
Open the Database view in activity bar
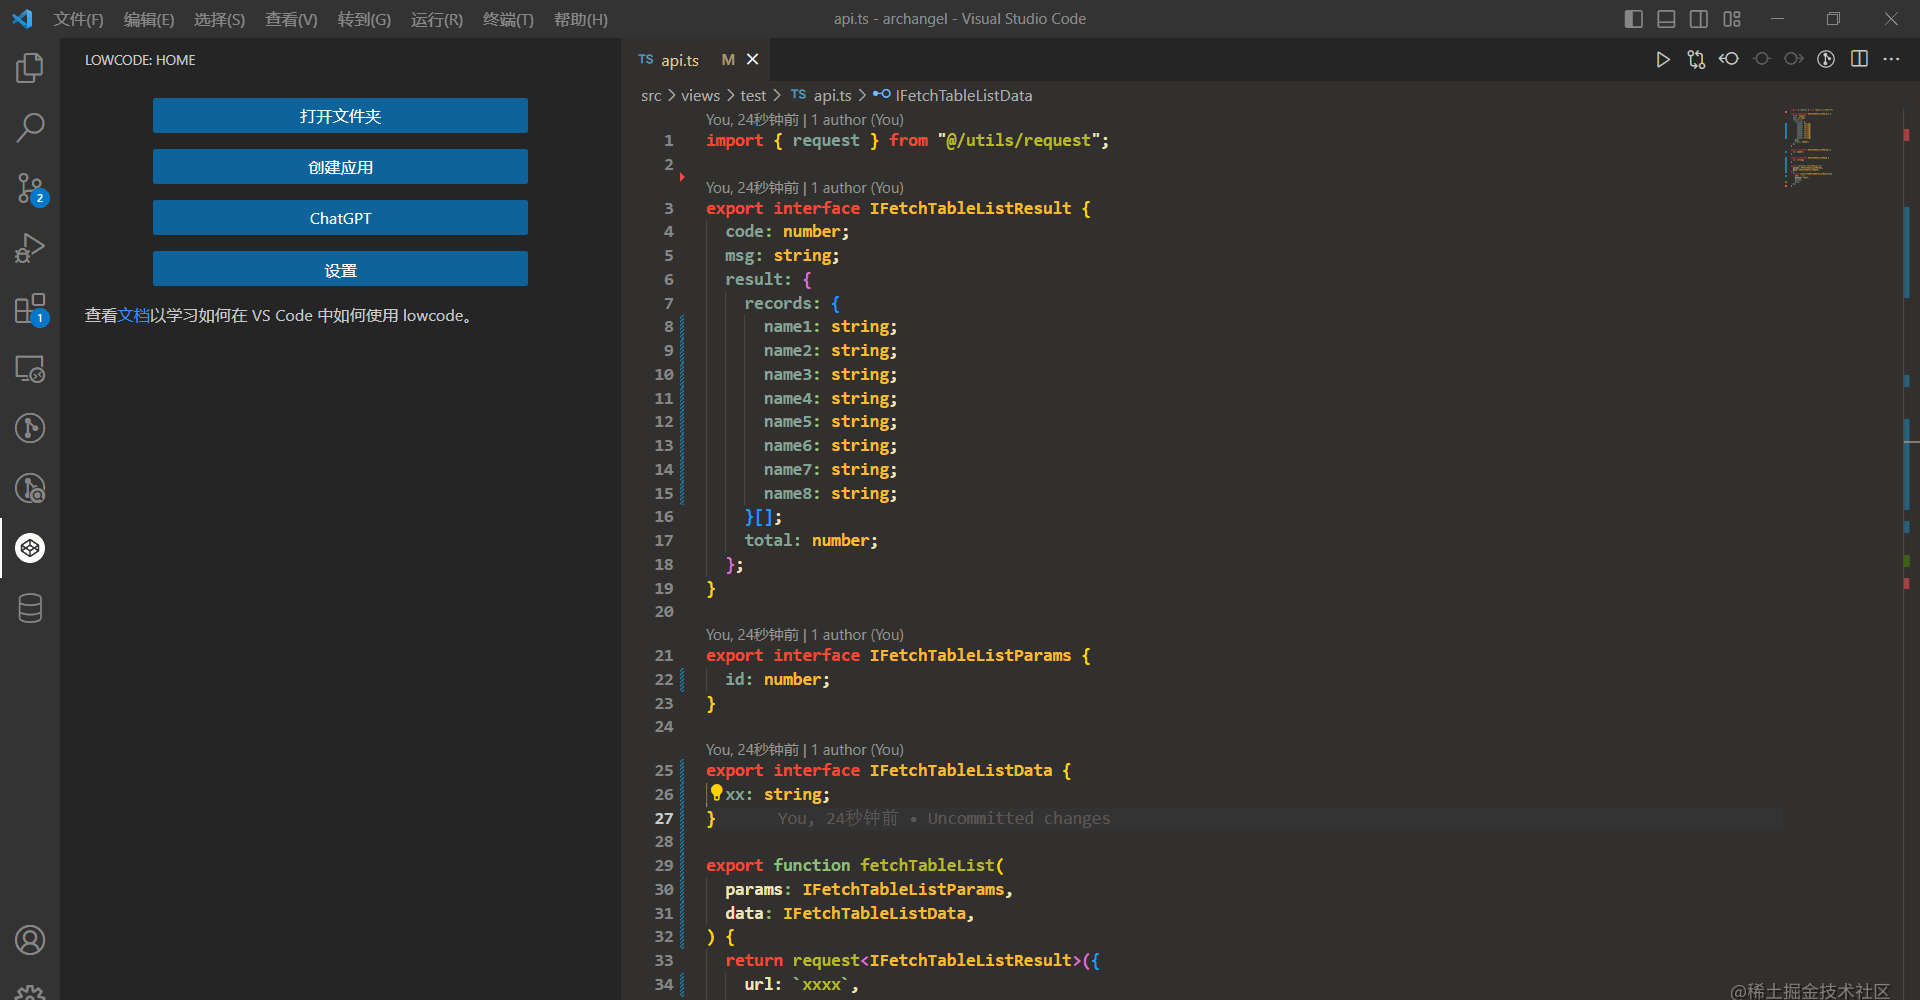[30, 608]
